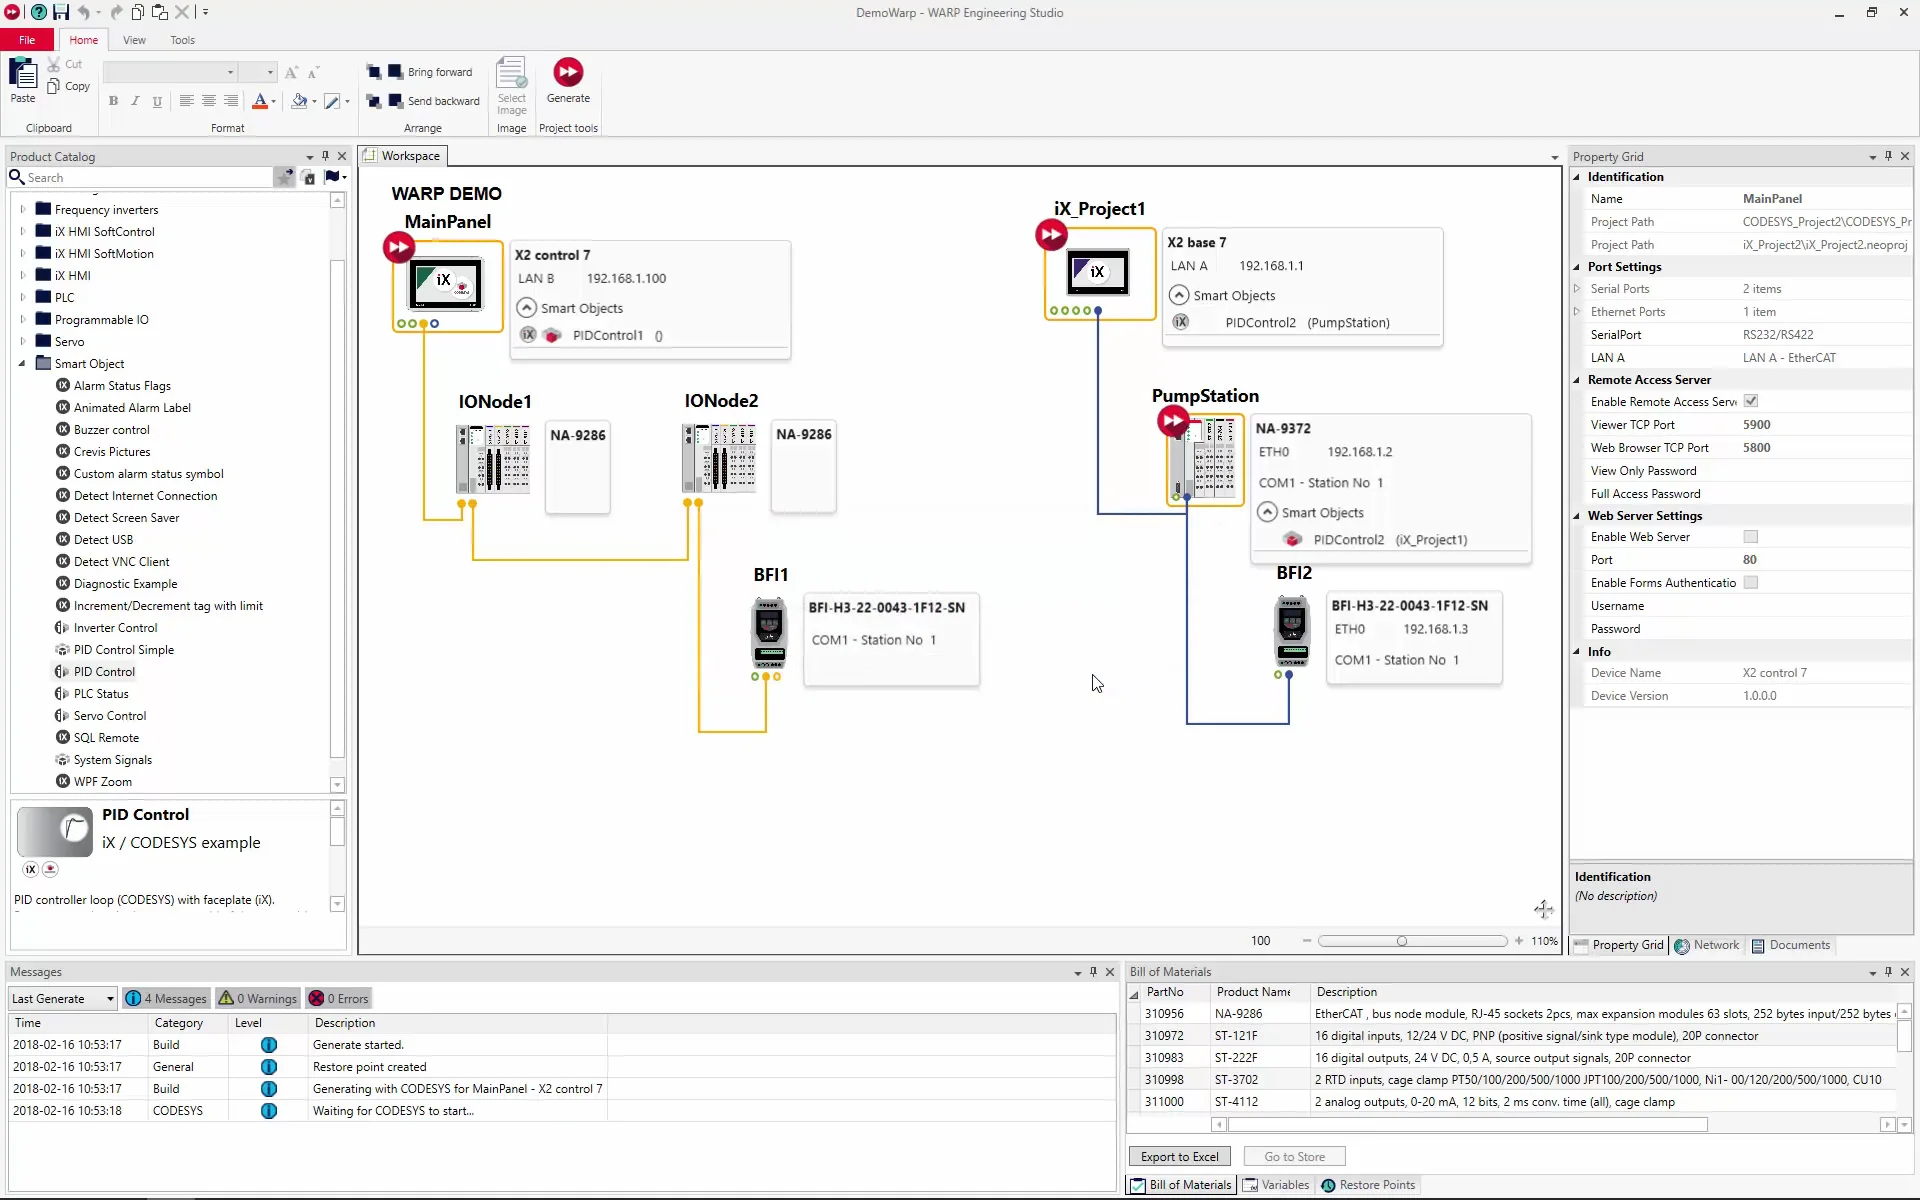
Task: Increase font size with the large A icon
Action: pos(291,72)
